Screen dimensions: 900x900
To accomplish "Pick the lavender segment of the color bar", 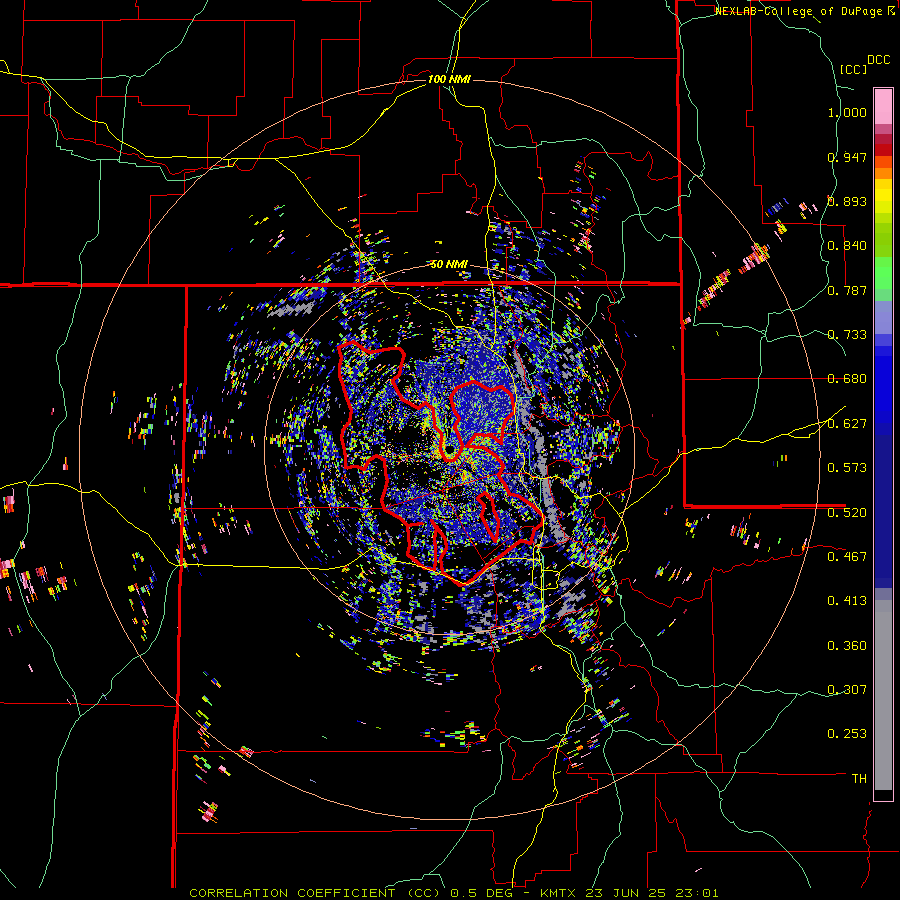I will pyautogui.click(x=883, y=317).
